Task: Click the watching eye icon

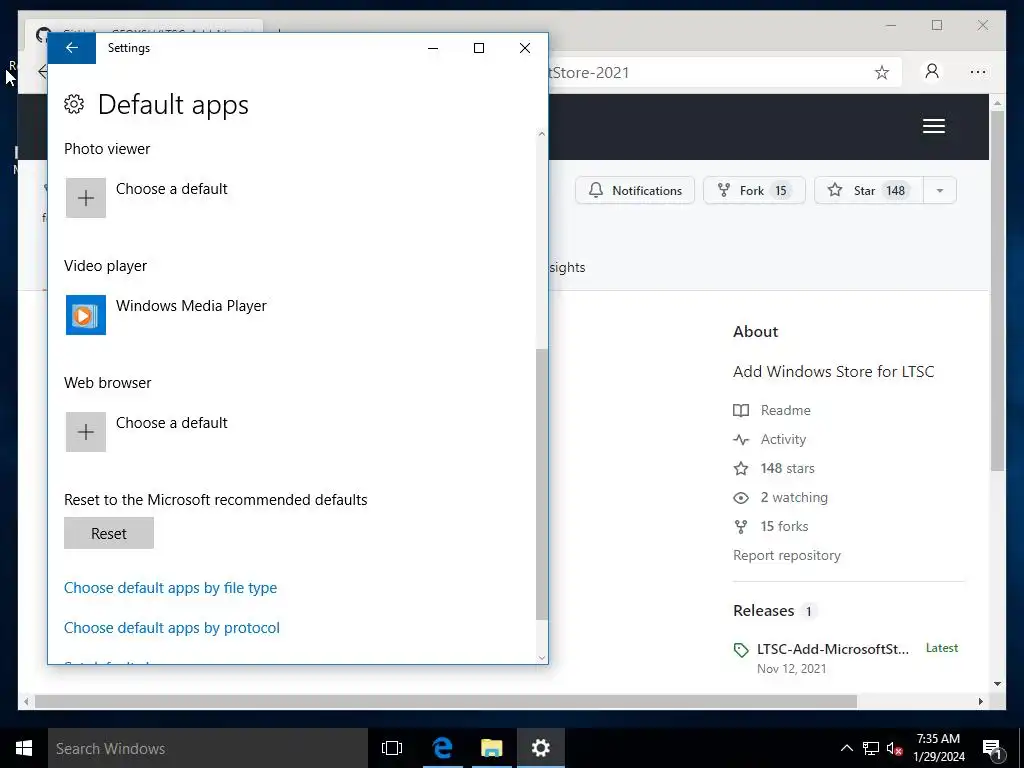Action: coord(741,498)
